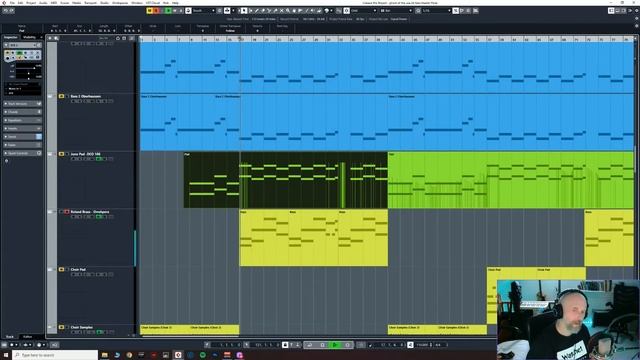
Task: Click the Windows taskbar search box
Action: tap(56, 355)
